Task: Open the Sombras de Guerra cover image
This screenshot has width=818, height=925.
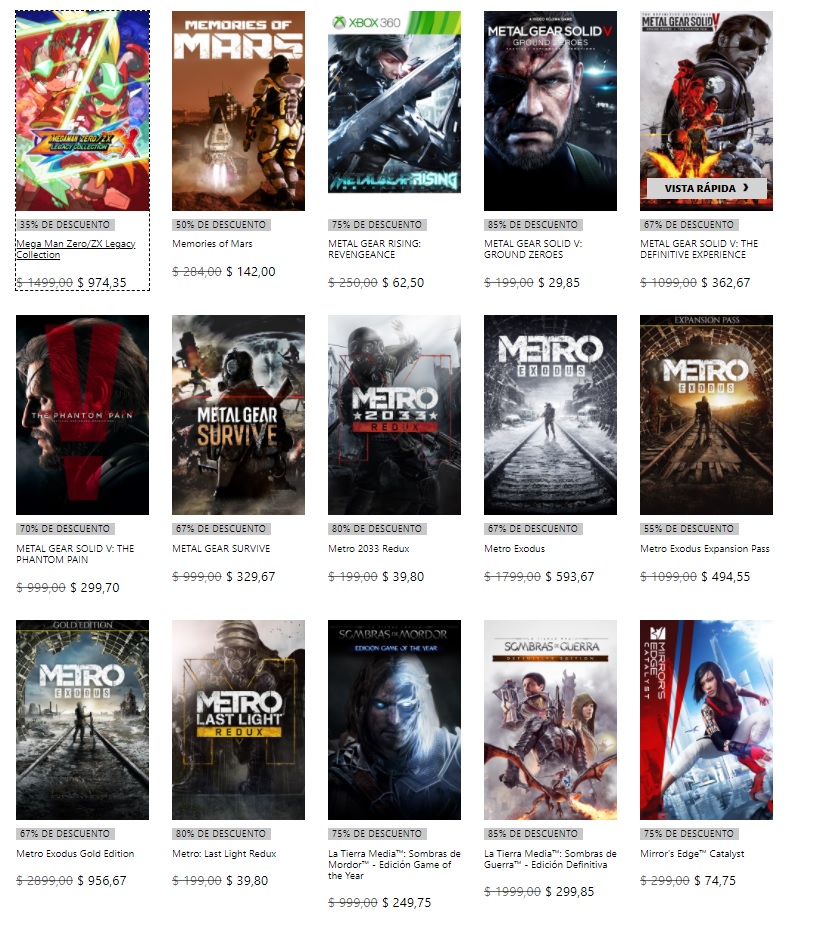Action: (x=550, y=719)
